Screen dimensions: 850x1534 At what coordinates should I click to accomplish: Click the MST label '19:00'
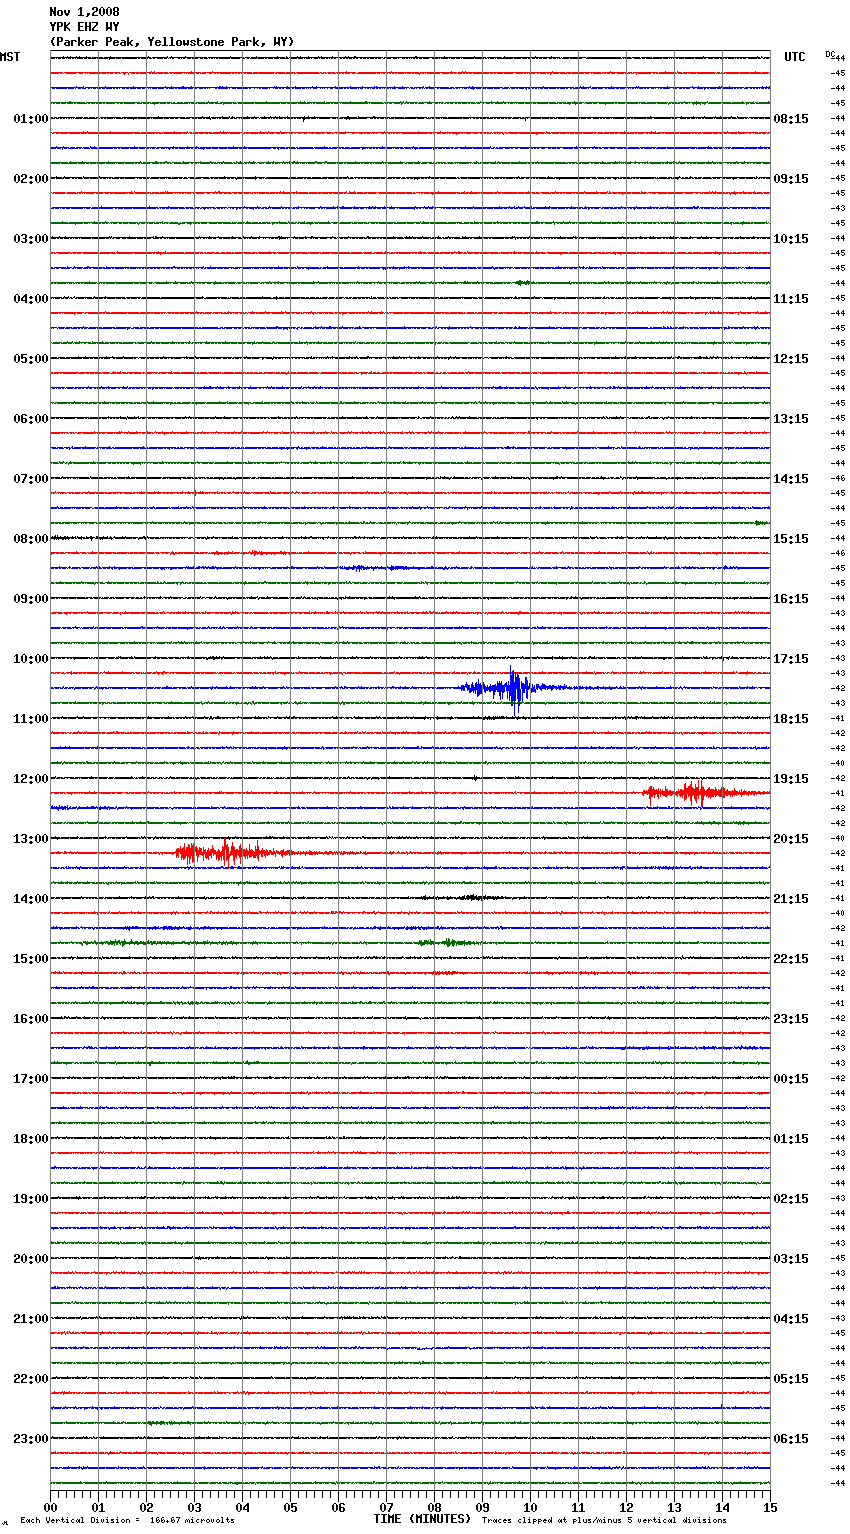point(31,1199)
